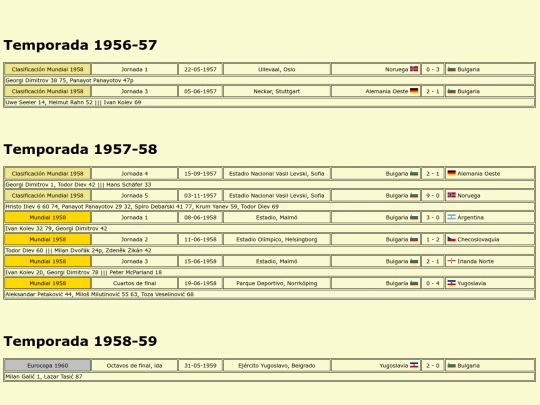Select the 'Temporada 1957-58' heading
This screenshot has height=405, width=540.
coord(80,149)
